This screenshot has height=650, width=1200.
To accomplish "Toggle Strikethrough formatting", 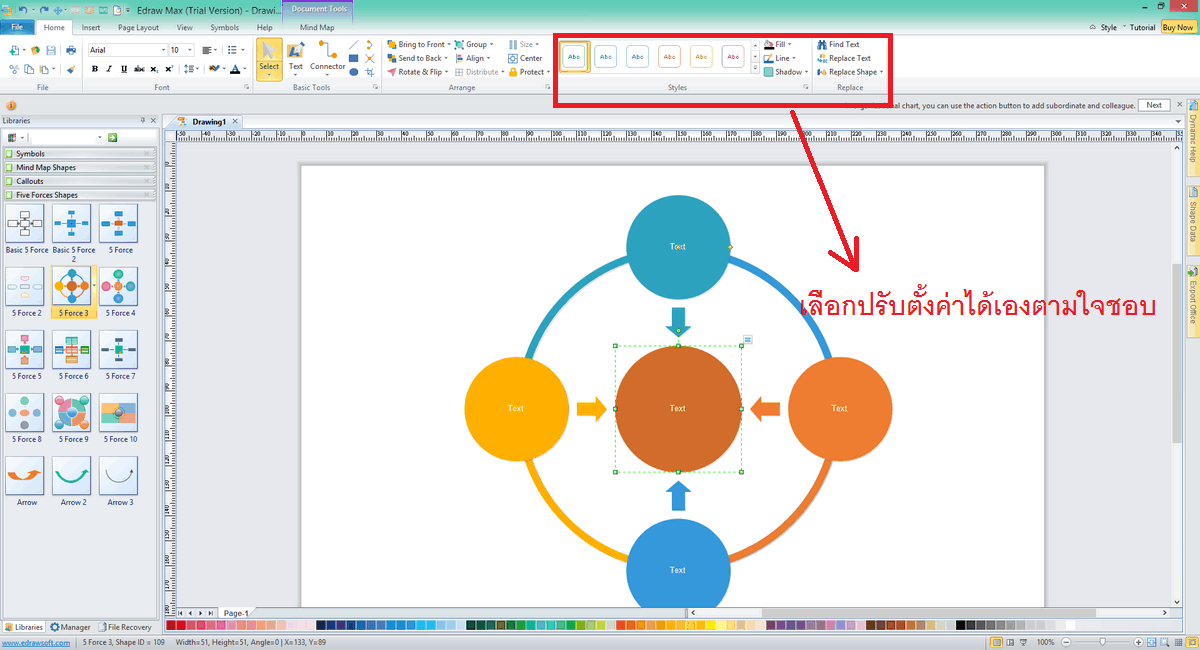I will coord(139,69).
